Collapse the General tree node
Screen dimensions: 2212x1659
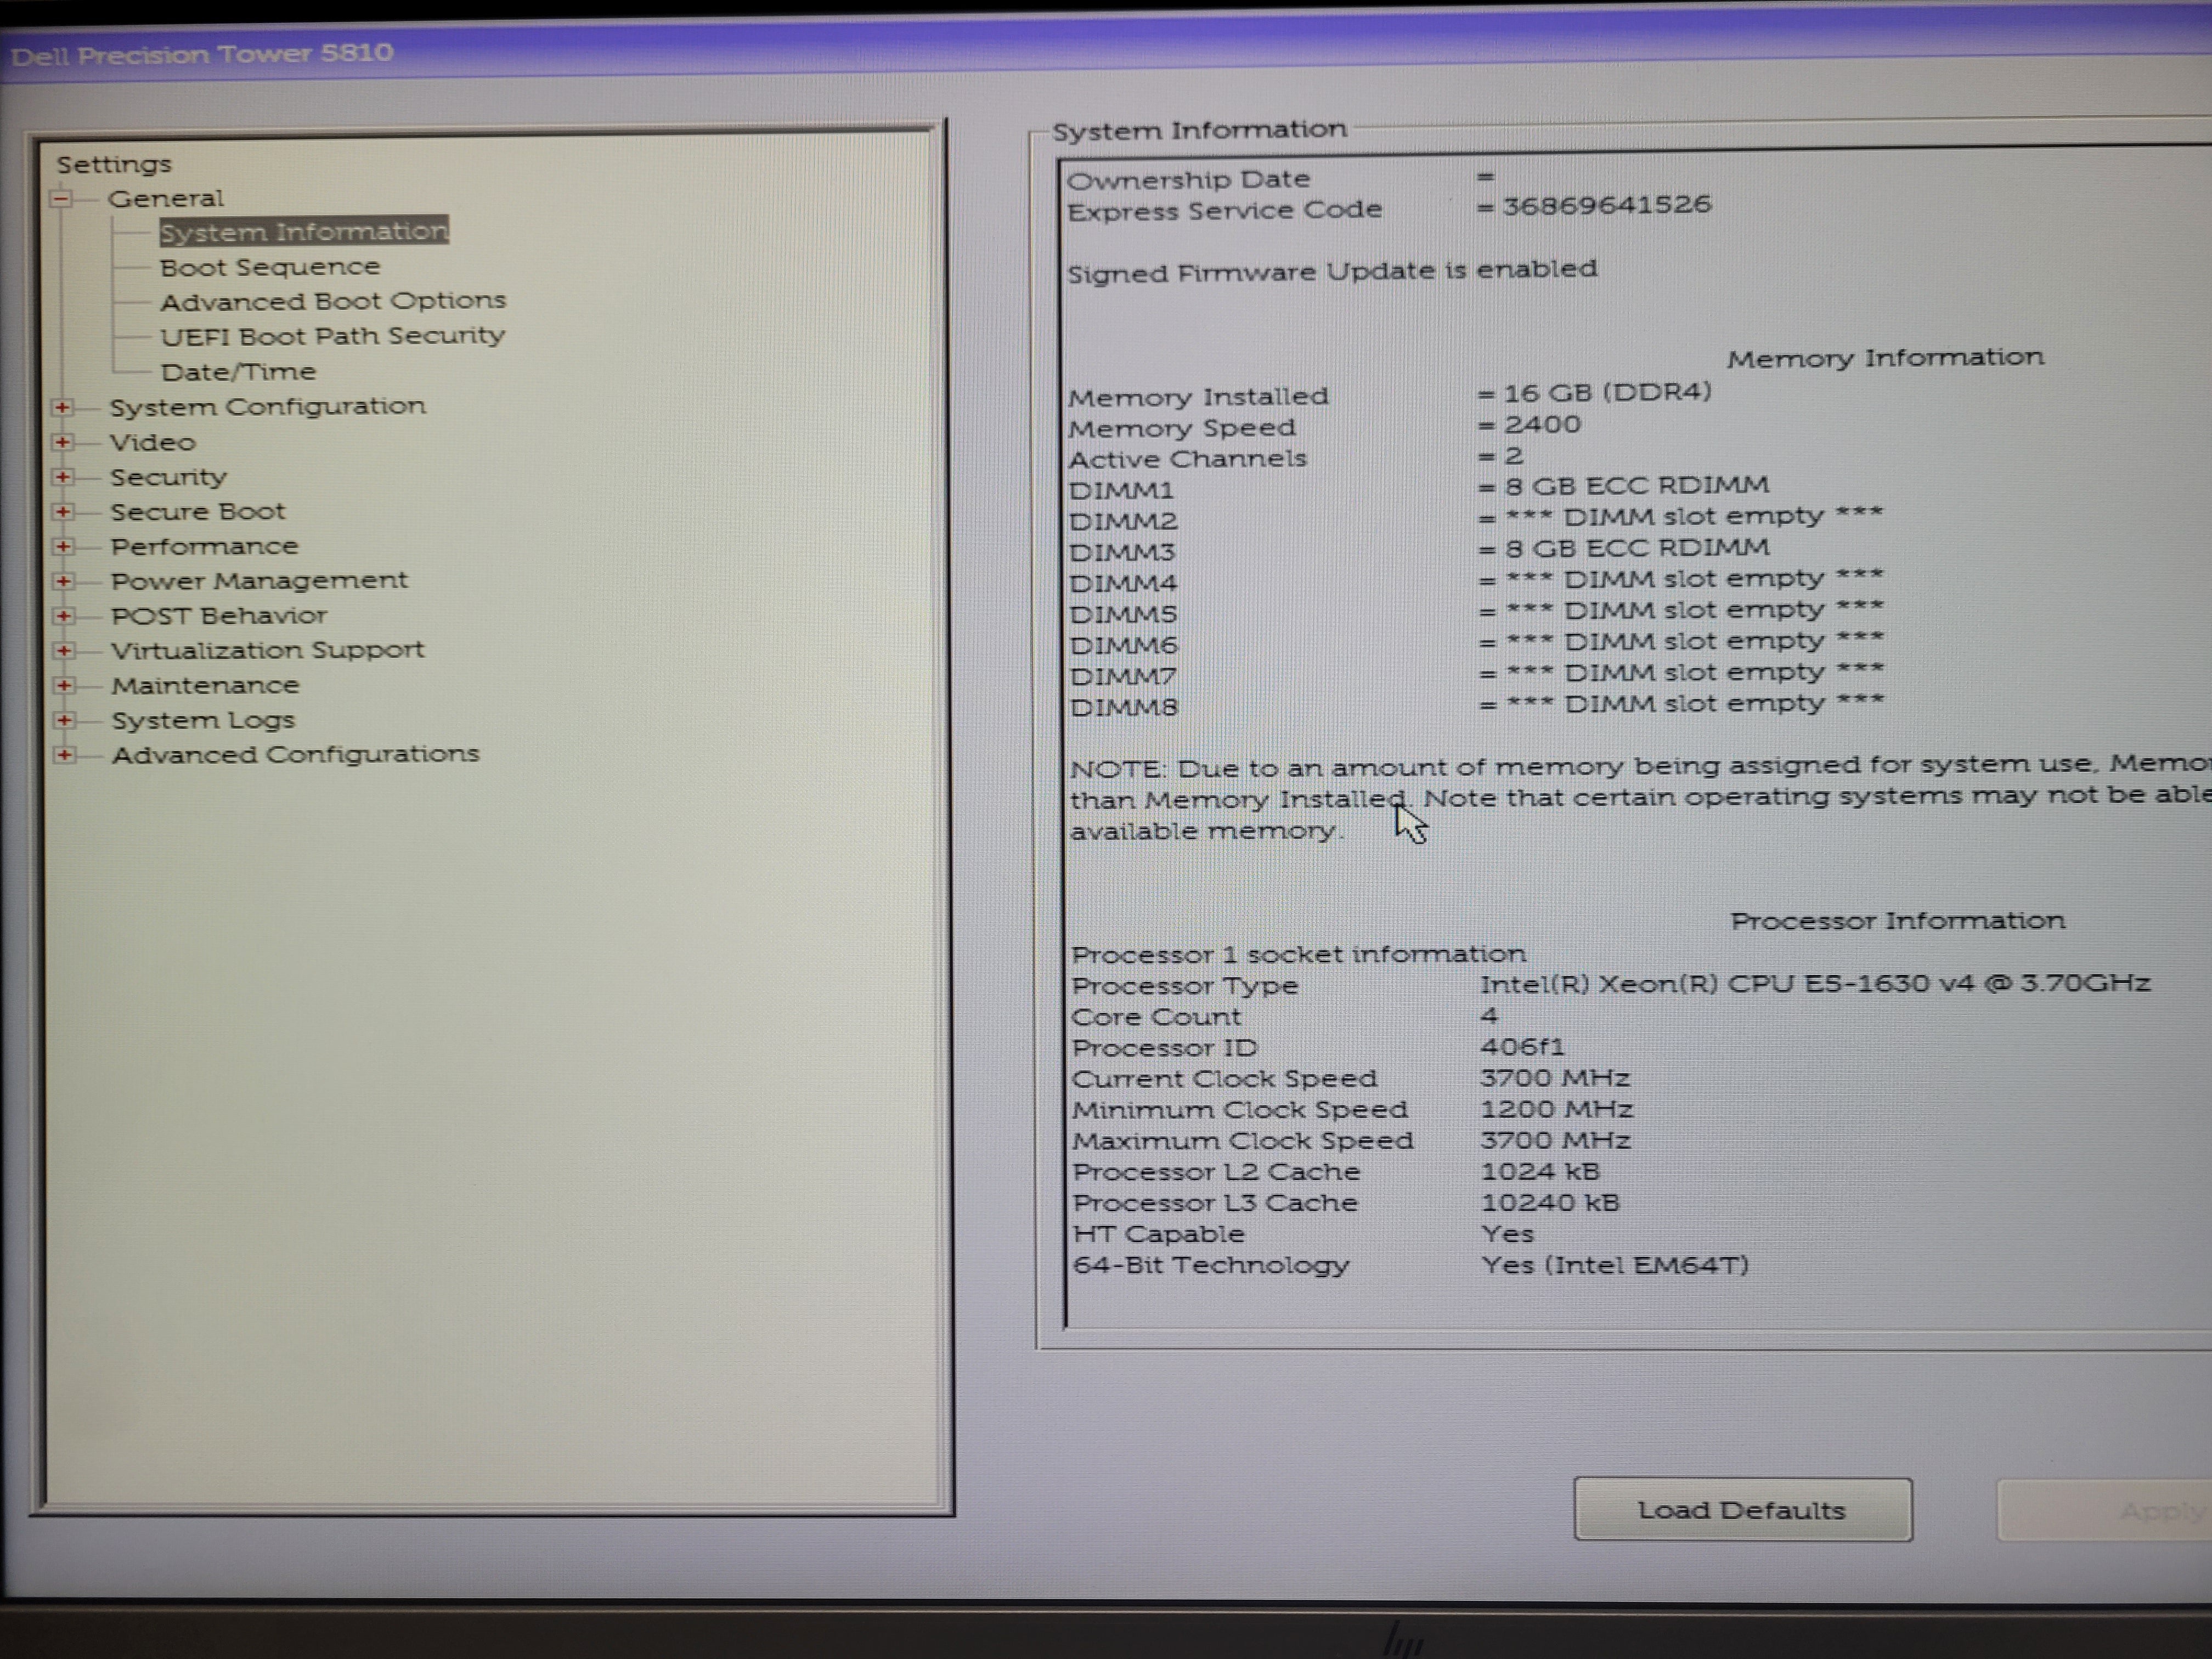(x=61, y=199)
